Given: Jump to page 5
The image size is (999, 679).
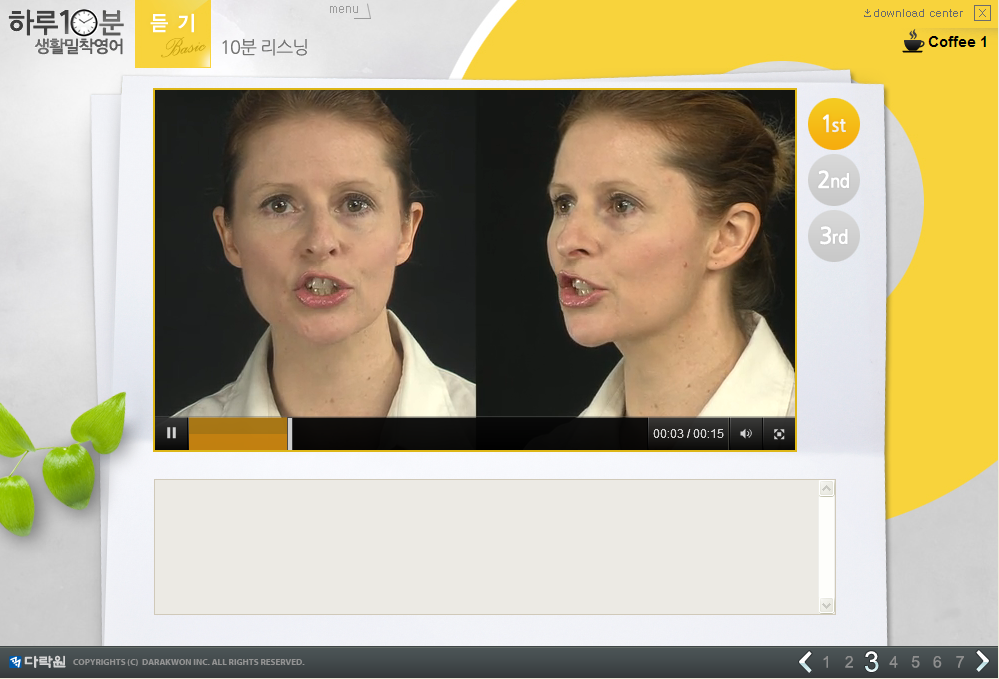Looking at the screenshot, I should pos(915,662).
